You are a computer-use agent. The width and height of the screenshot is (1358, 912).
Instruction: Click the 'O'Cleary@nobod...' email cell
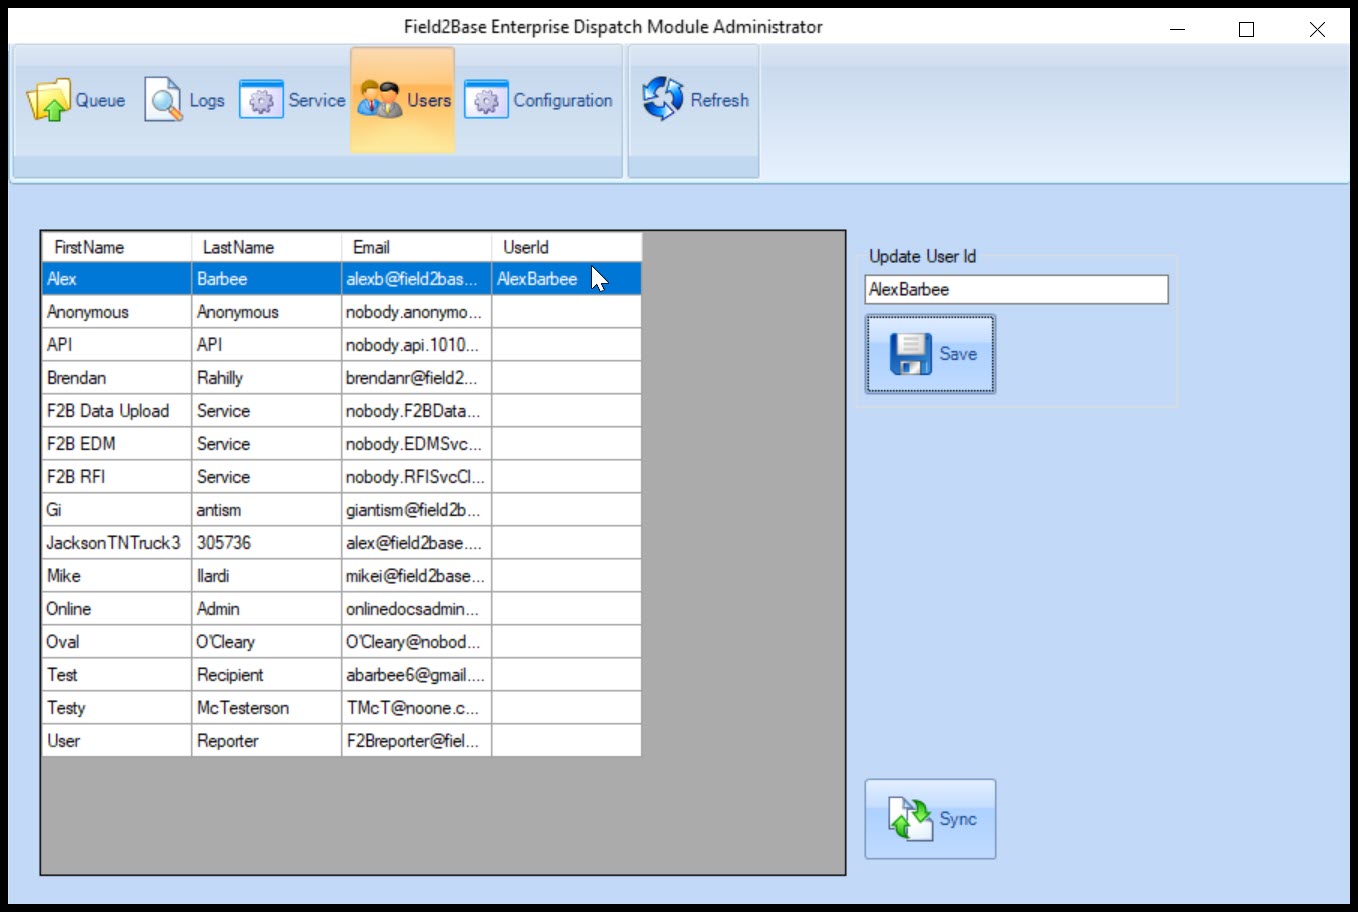pos(416,642)
